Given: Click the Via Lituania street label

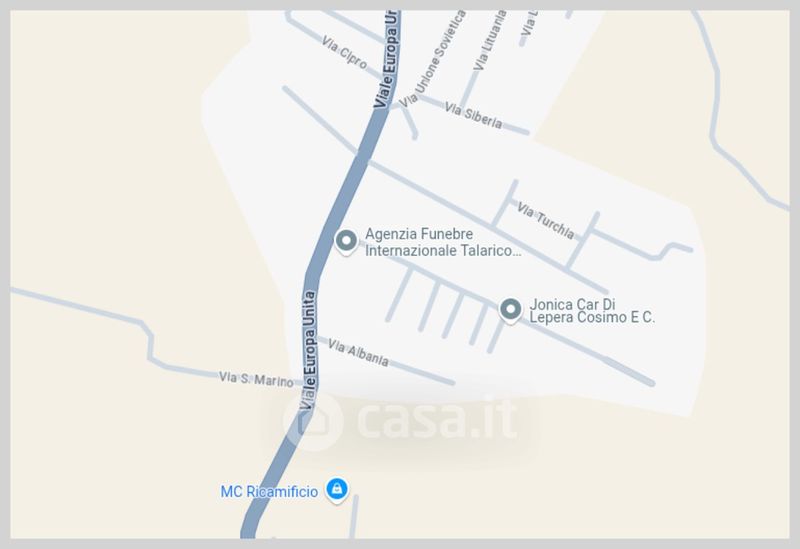Looking at the screenshot, I should 490,40.
